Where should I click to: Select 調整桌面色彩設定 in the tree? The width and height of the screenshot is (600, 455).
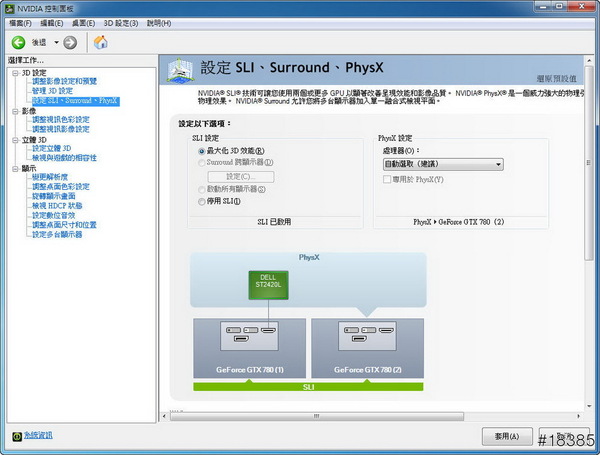click(x=60, y=186)
